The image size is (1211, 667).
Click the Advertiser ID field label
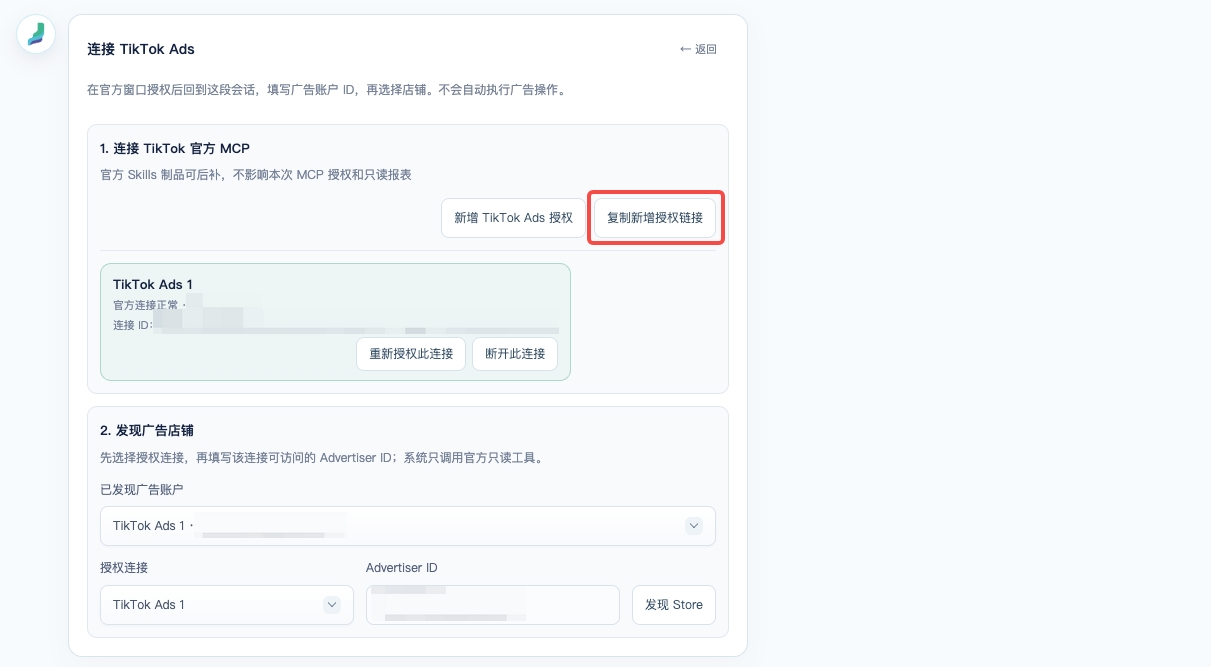coord(402,568)
